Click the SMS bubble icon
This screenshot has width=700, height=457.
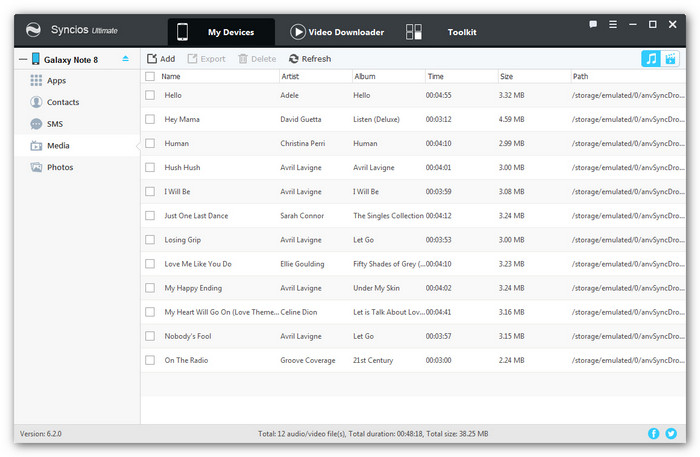pos(36,124)
